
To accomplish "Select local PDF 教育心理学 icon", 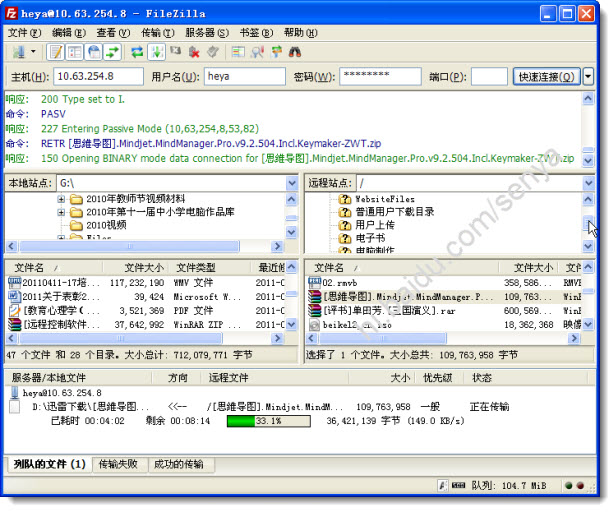I will 15,311.
